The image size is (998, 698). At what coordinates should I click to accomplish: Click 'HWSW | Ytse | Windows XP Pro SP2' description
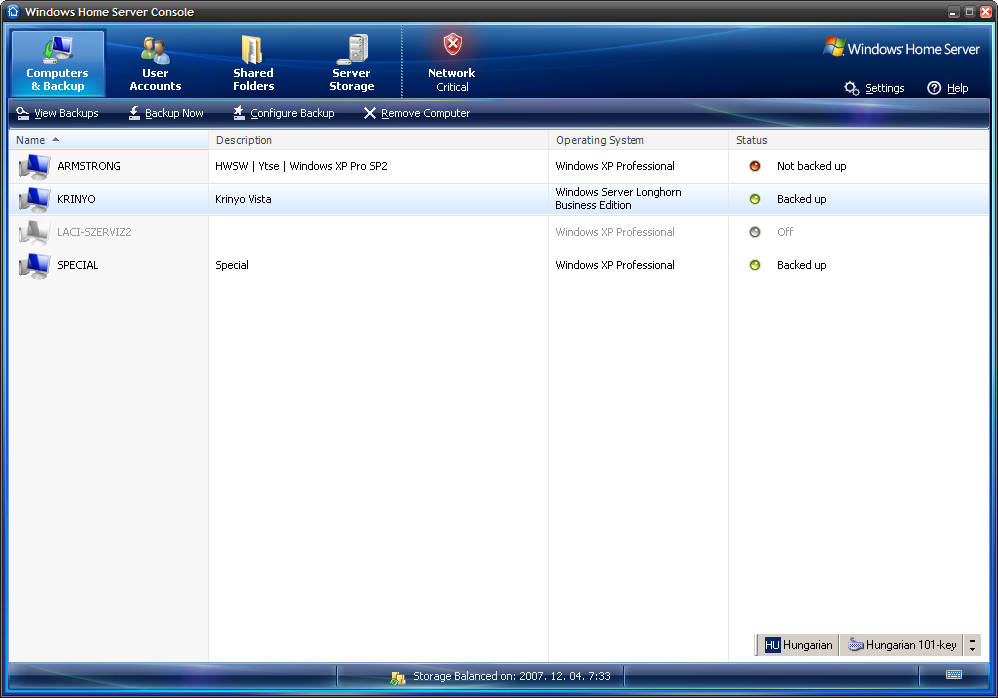pyautogui.click(x=301, y=166)
